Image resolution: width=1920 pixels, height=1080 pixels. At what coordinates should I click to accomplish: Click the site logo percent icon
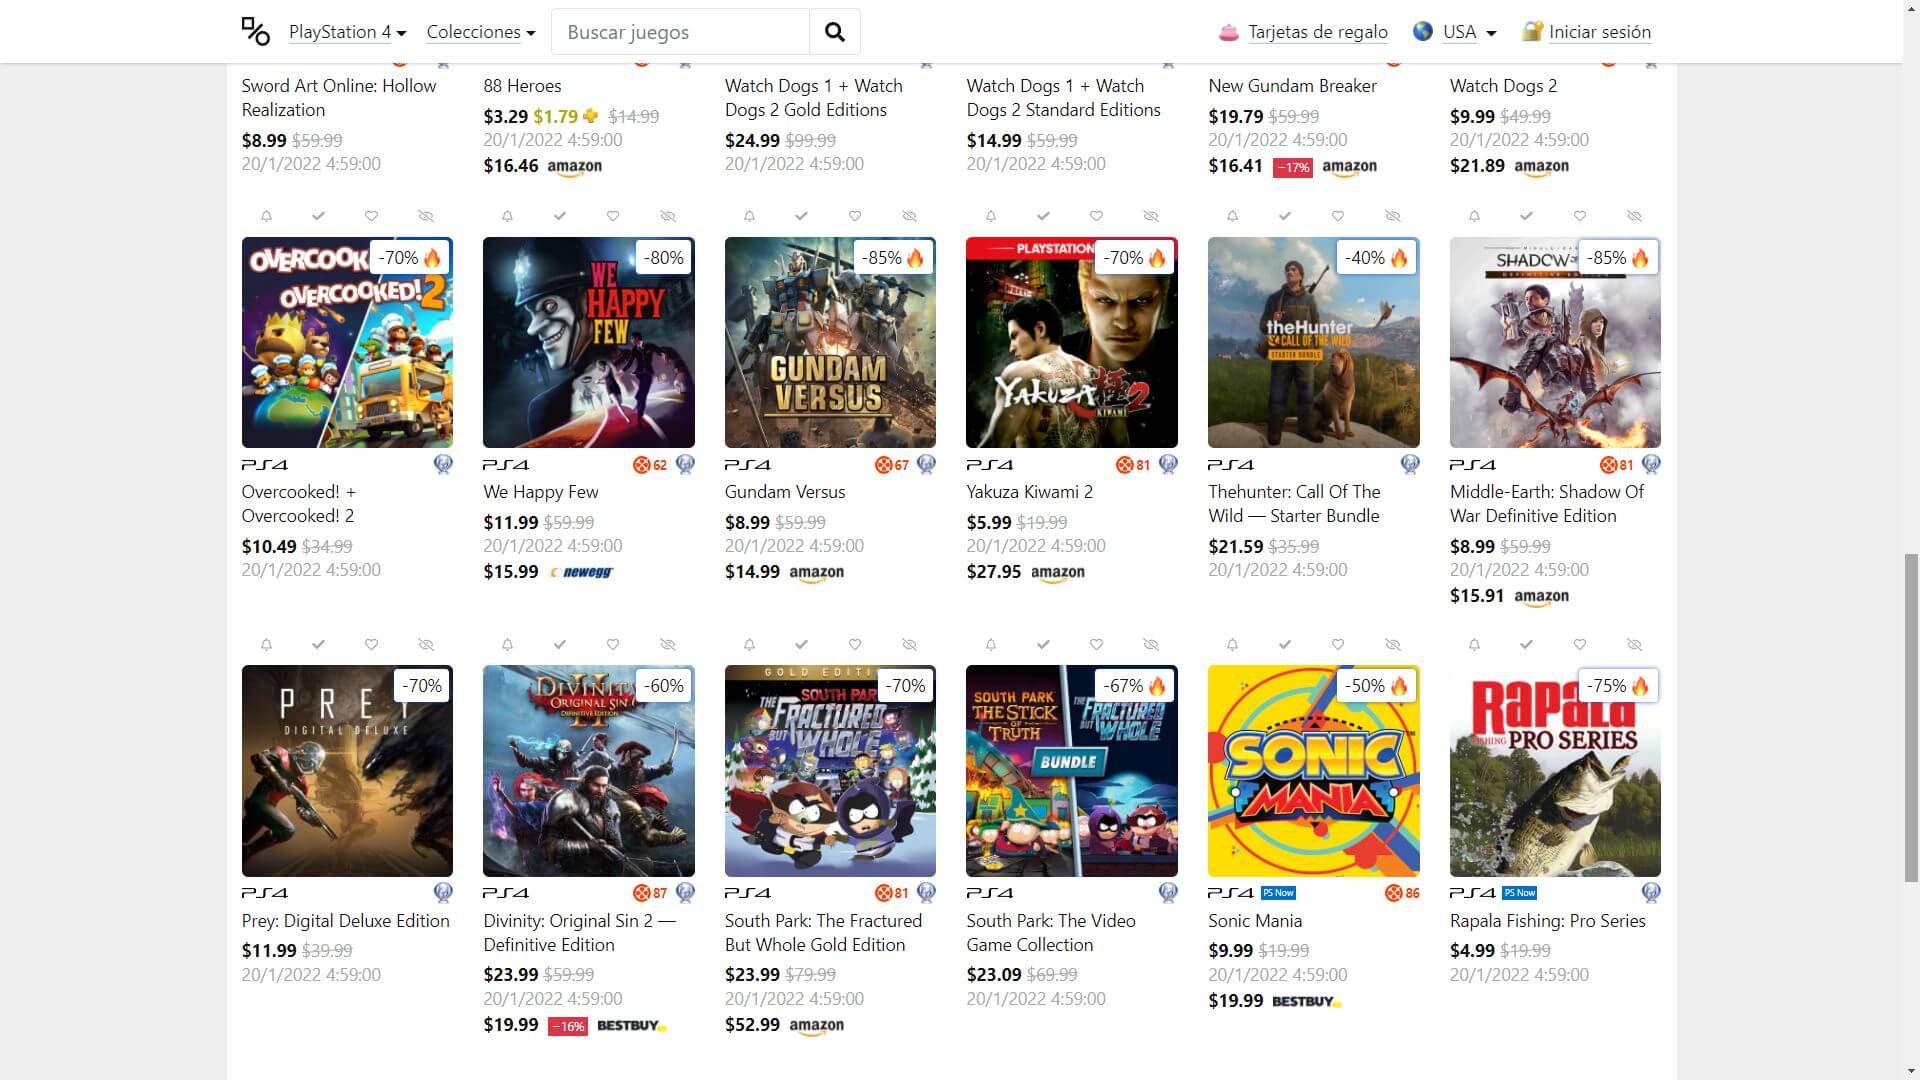[x=256, y=32]
